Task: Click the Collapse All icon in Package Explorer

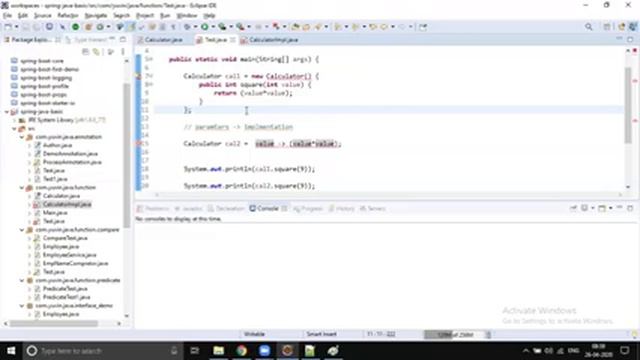Action: [85, 52]
